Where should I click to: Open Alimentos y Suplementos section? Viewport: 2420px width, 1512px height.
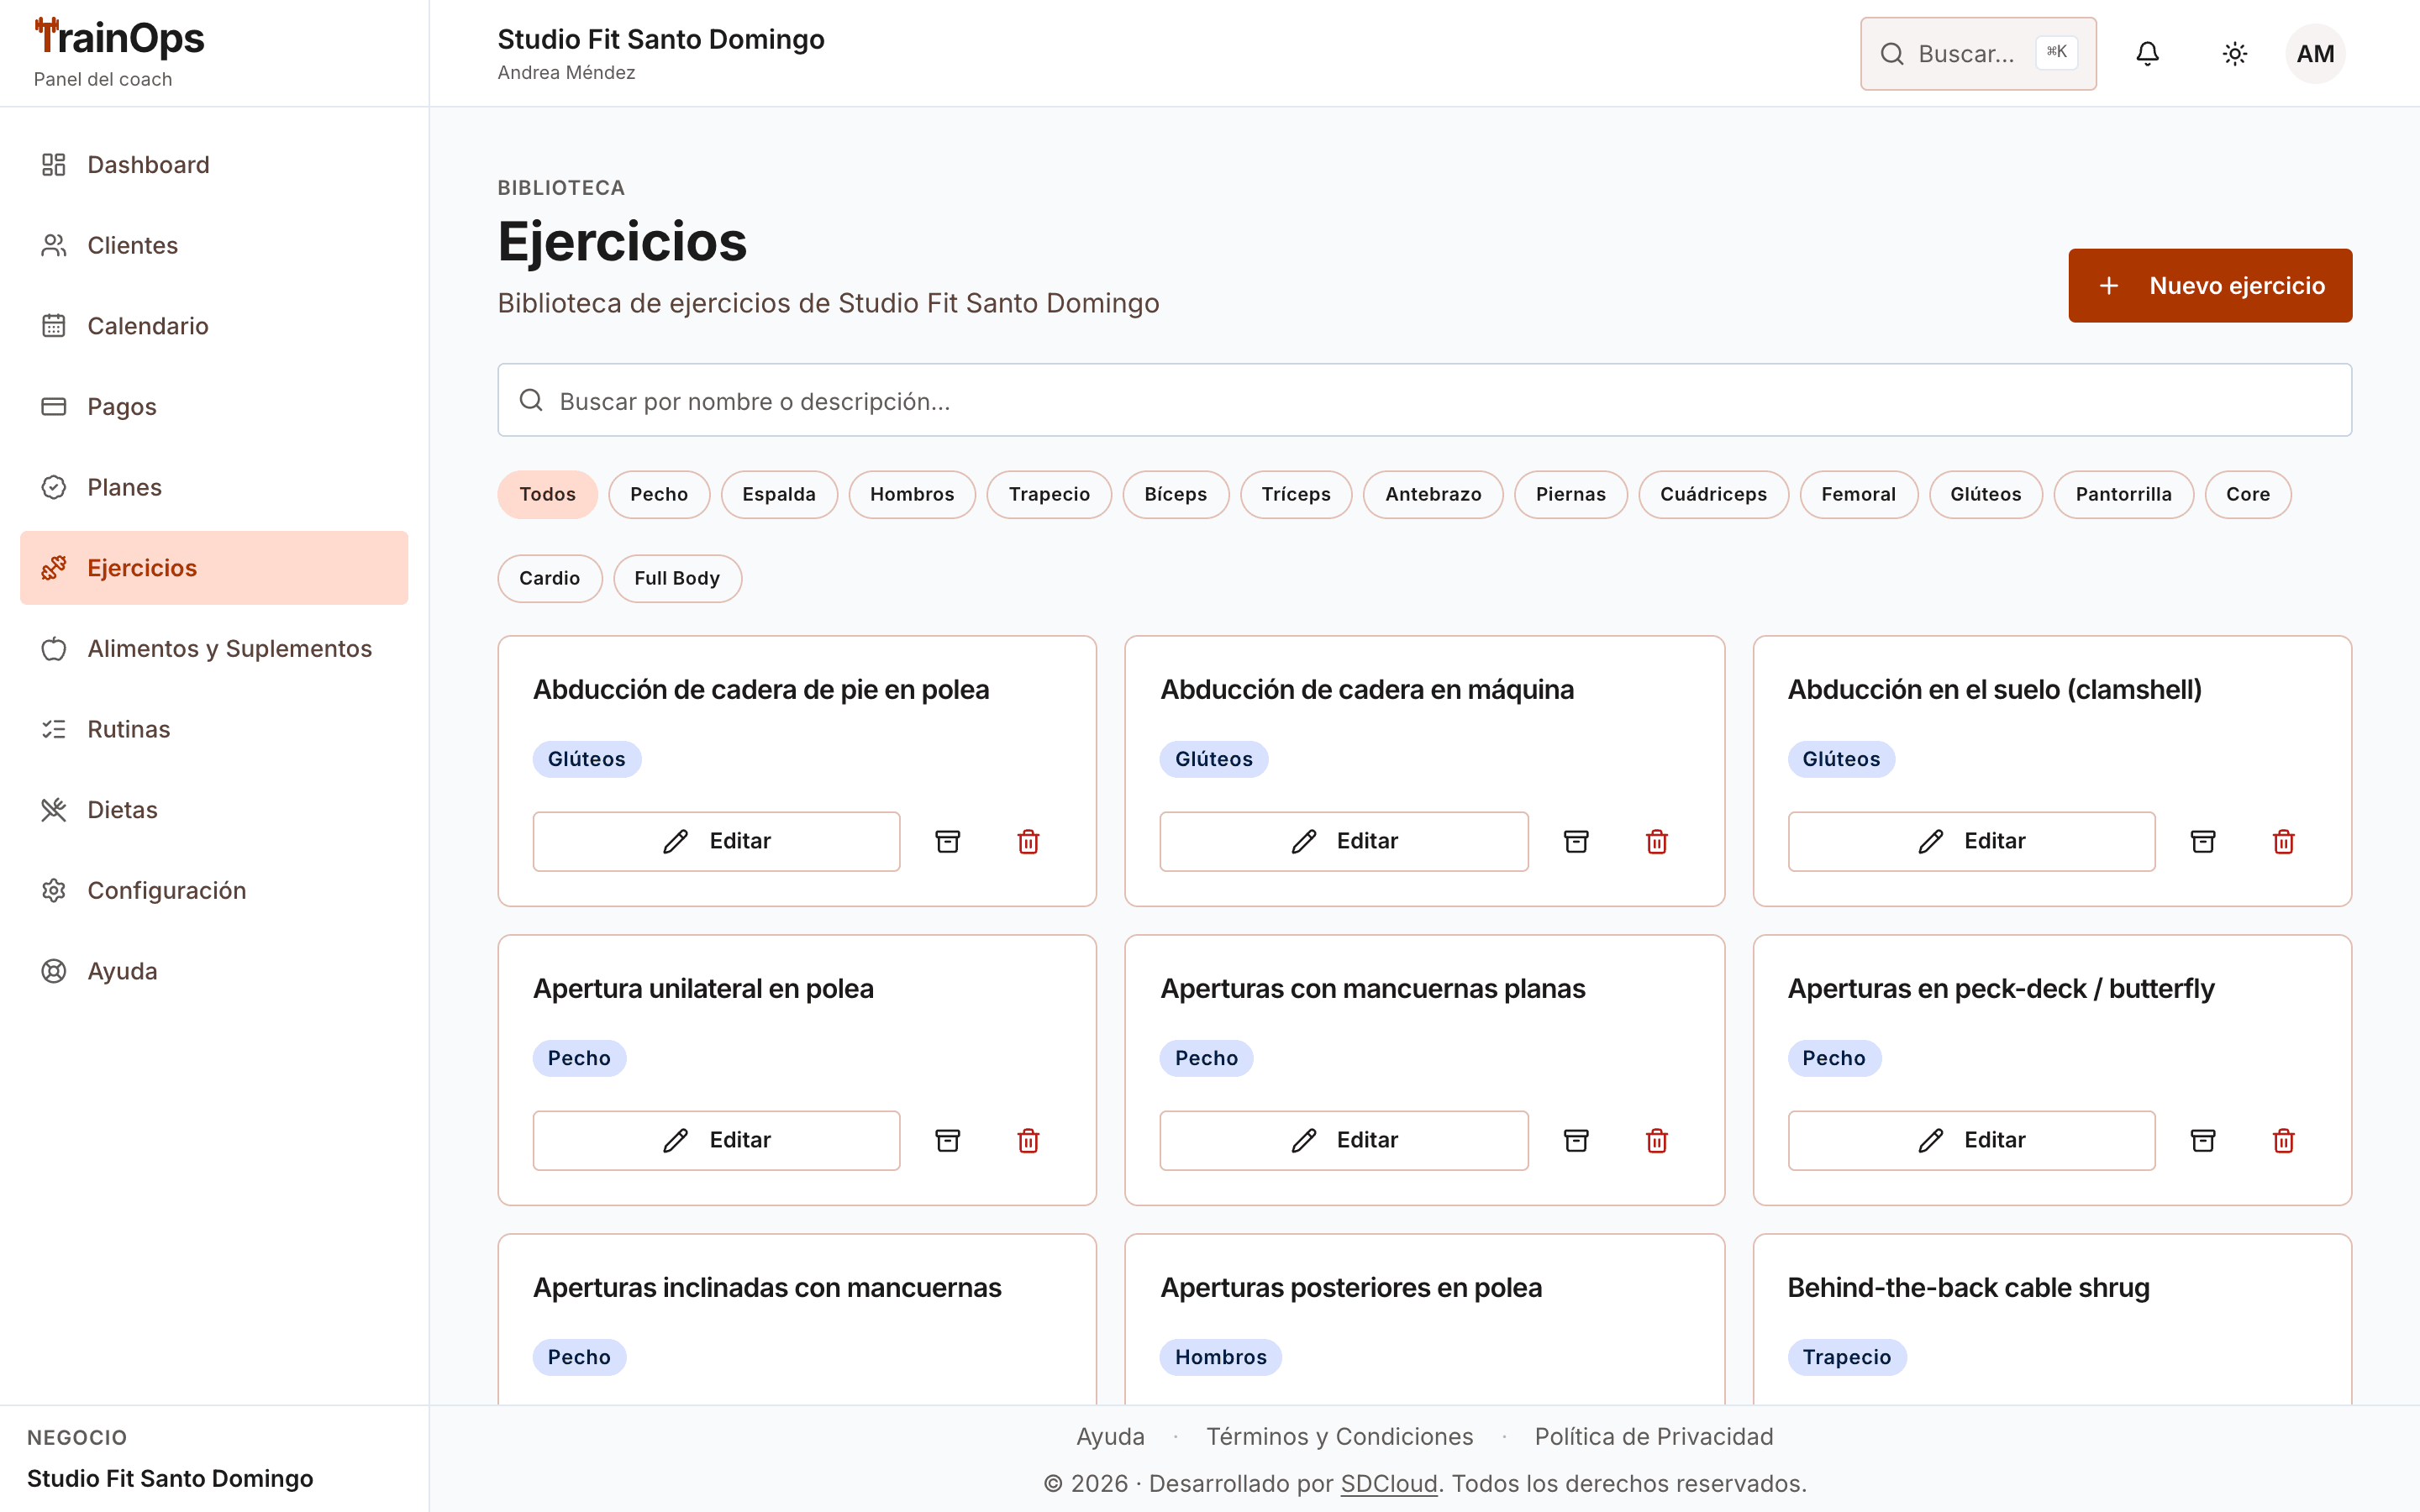(x=214, y=648)
